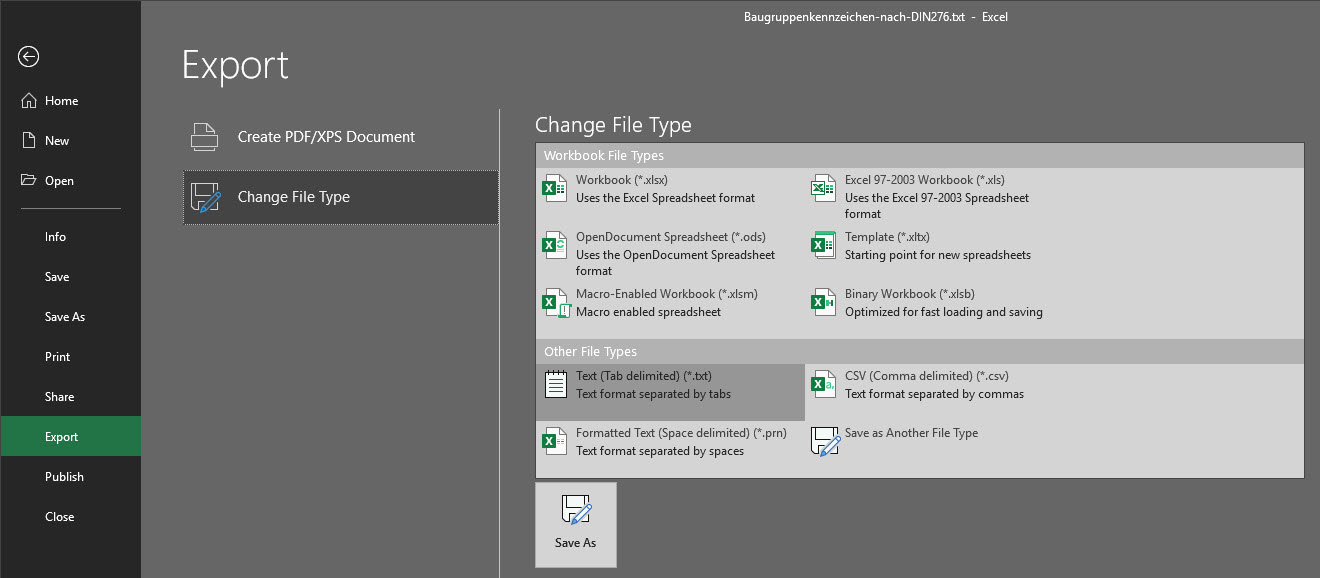Click the Save as Another File Type icon
Viewport: 1320px width, 578px height.
tap(825, 442)
